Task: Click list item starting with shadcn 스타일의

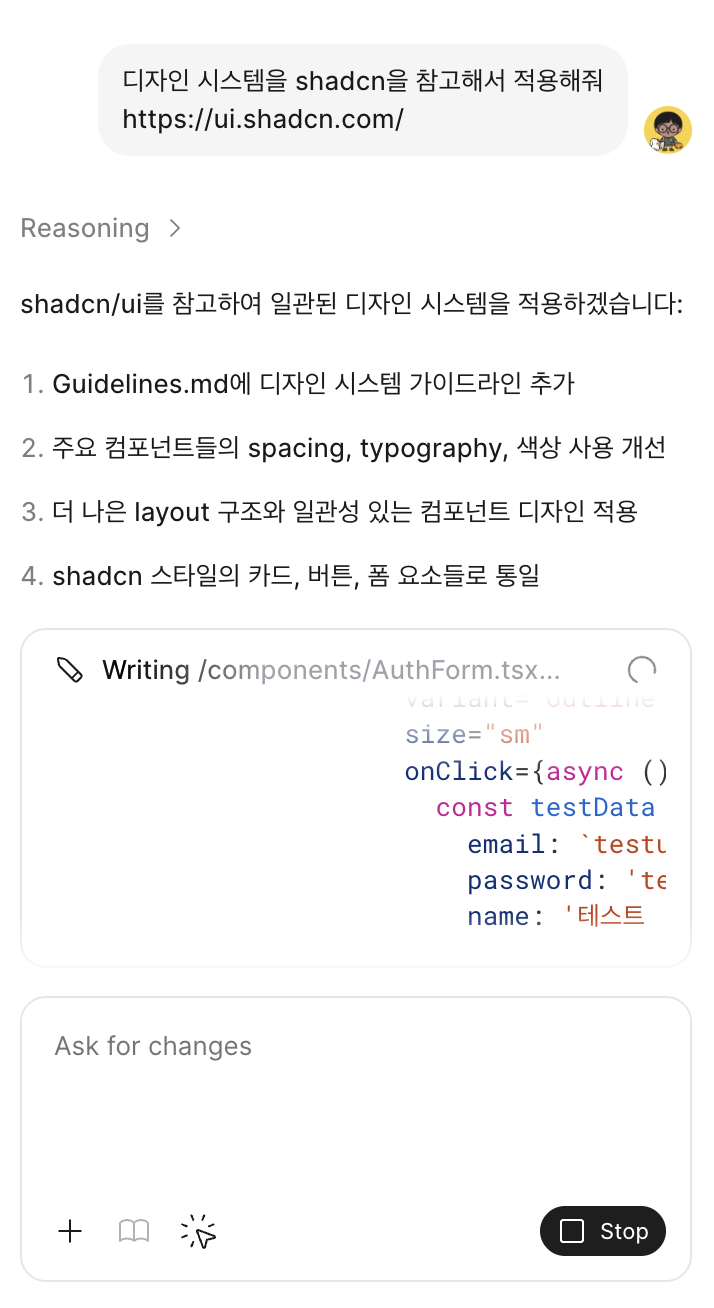Action: click(296, 575)
